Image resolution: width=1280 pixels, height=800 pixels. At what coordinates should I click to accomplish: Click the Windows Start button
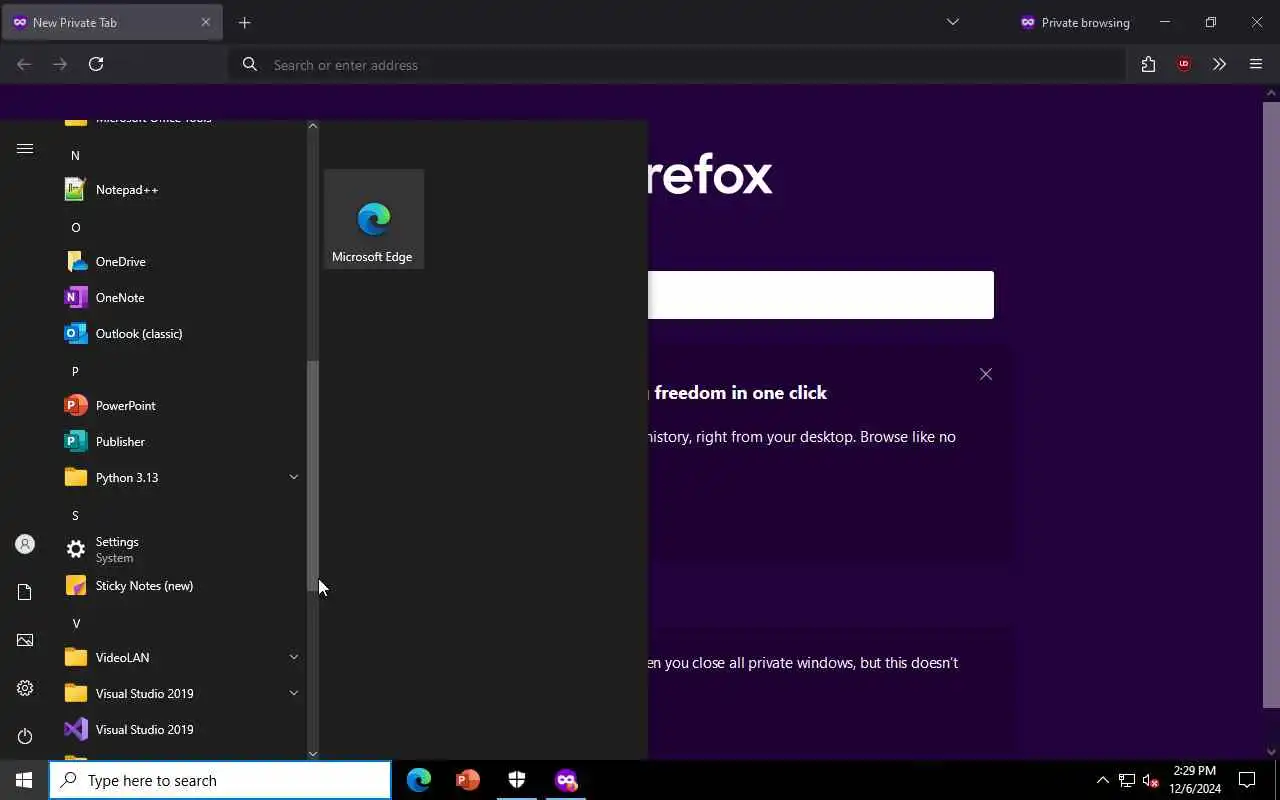point(24,780)
